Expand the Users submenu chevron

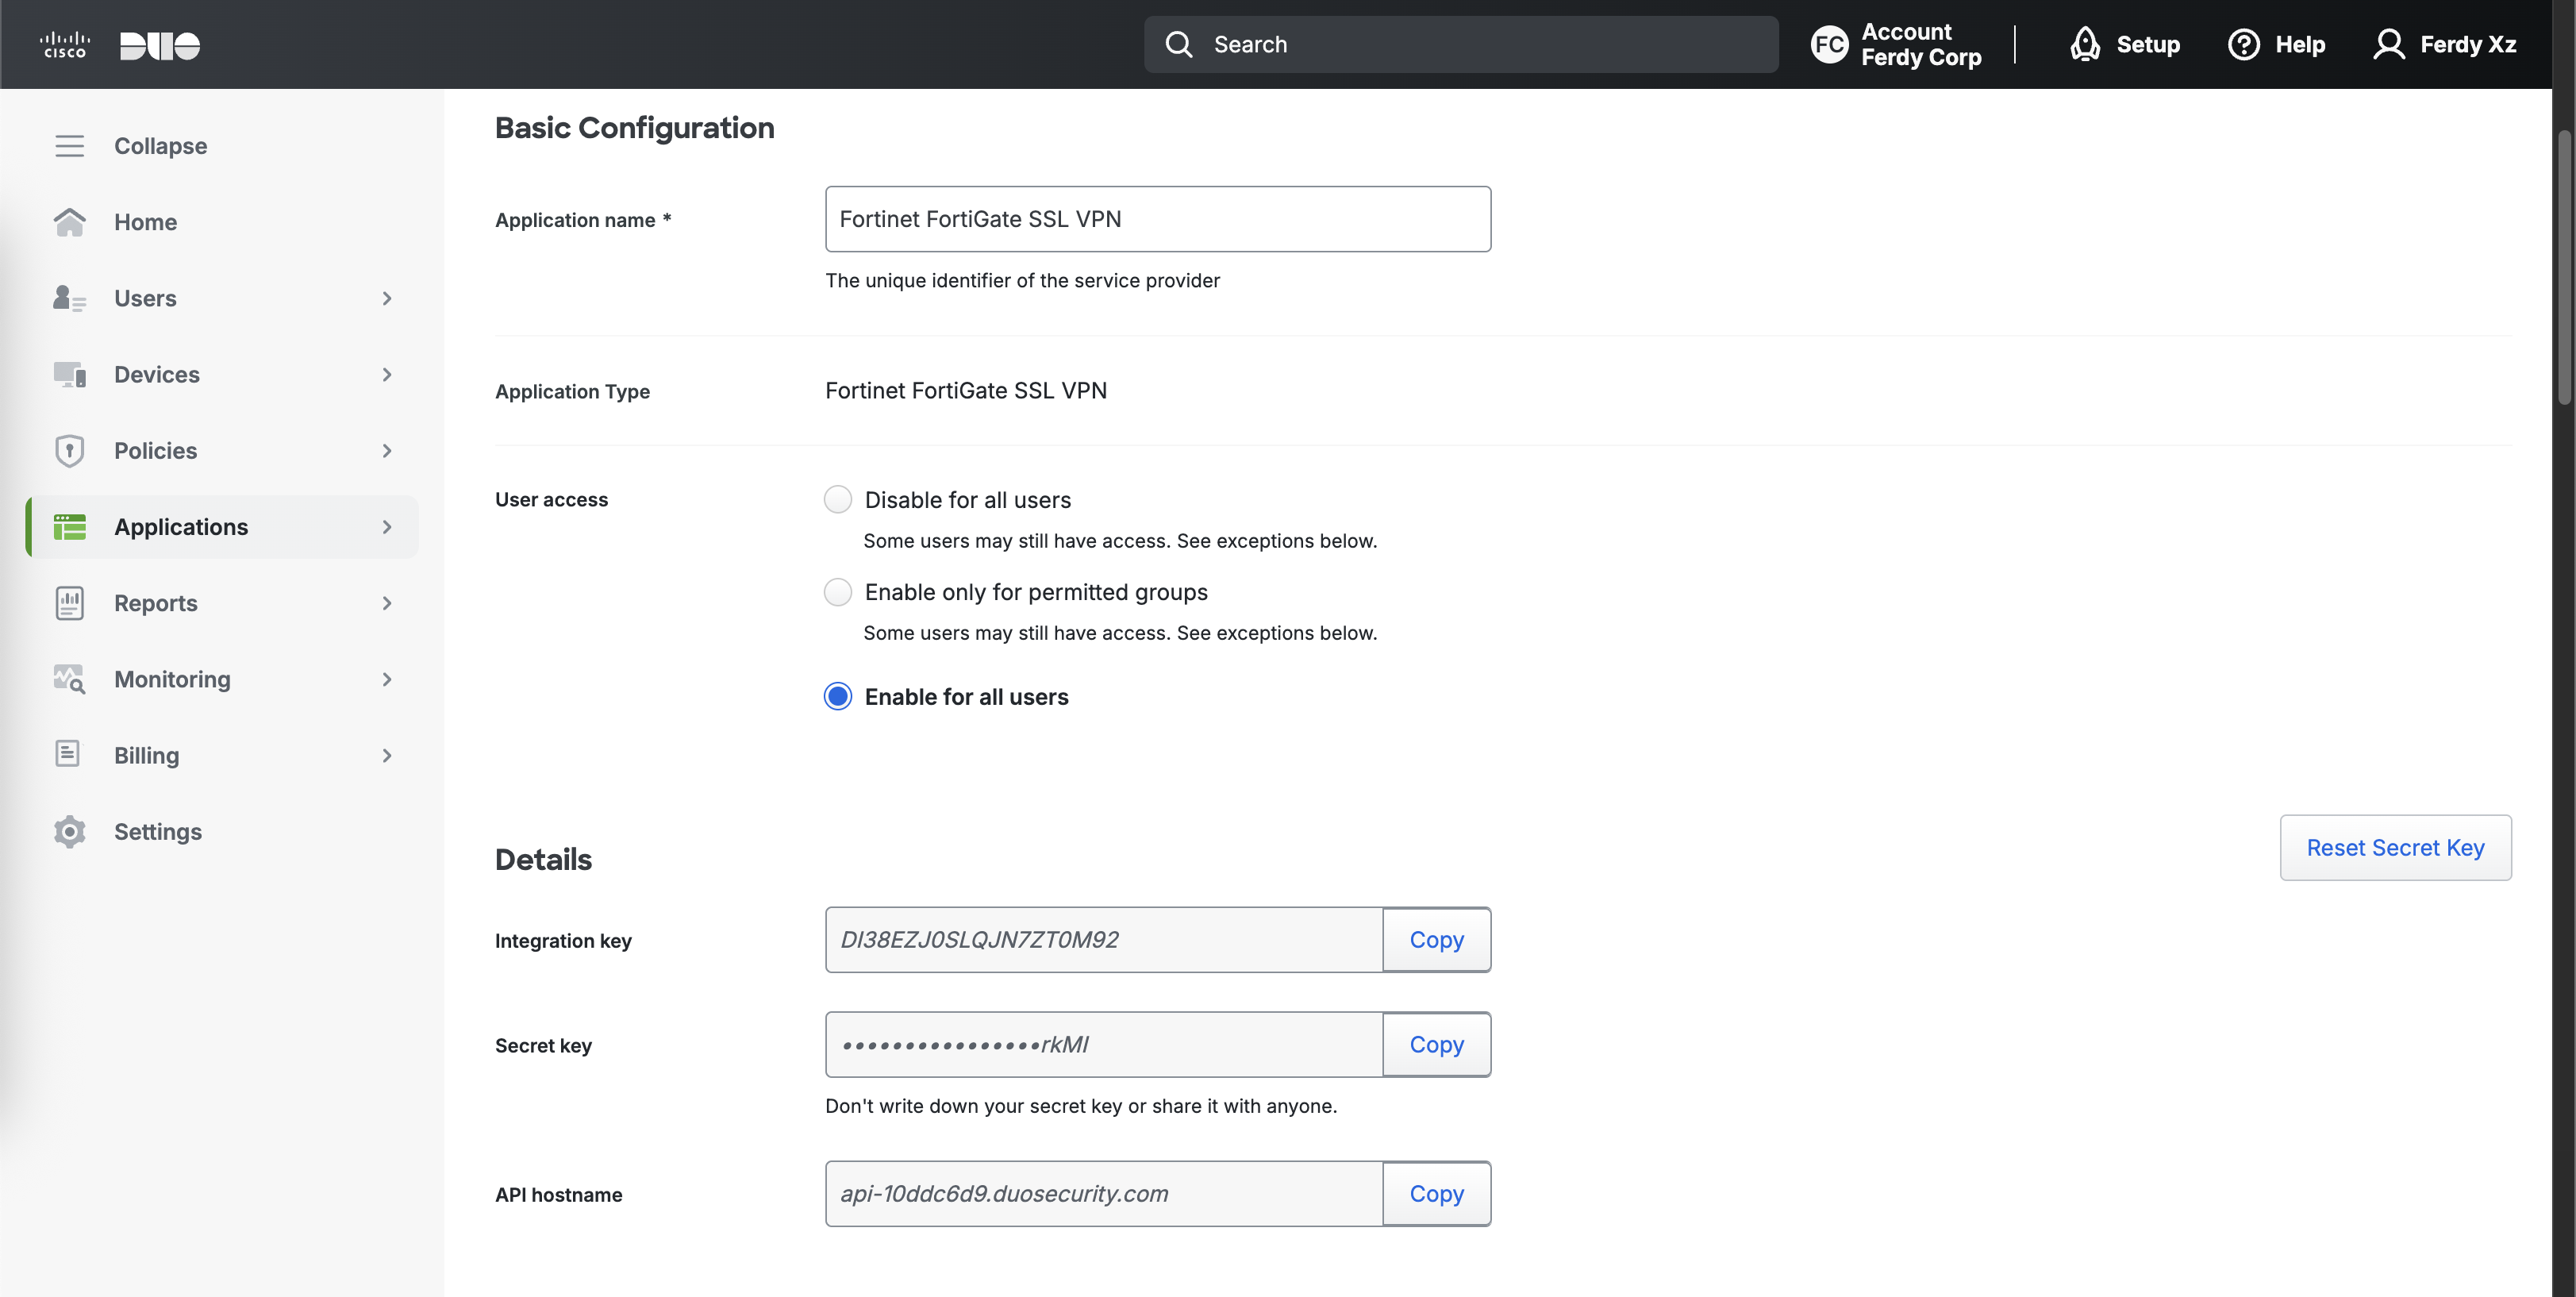tap(387, 298)
